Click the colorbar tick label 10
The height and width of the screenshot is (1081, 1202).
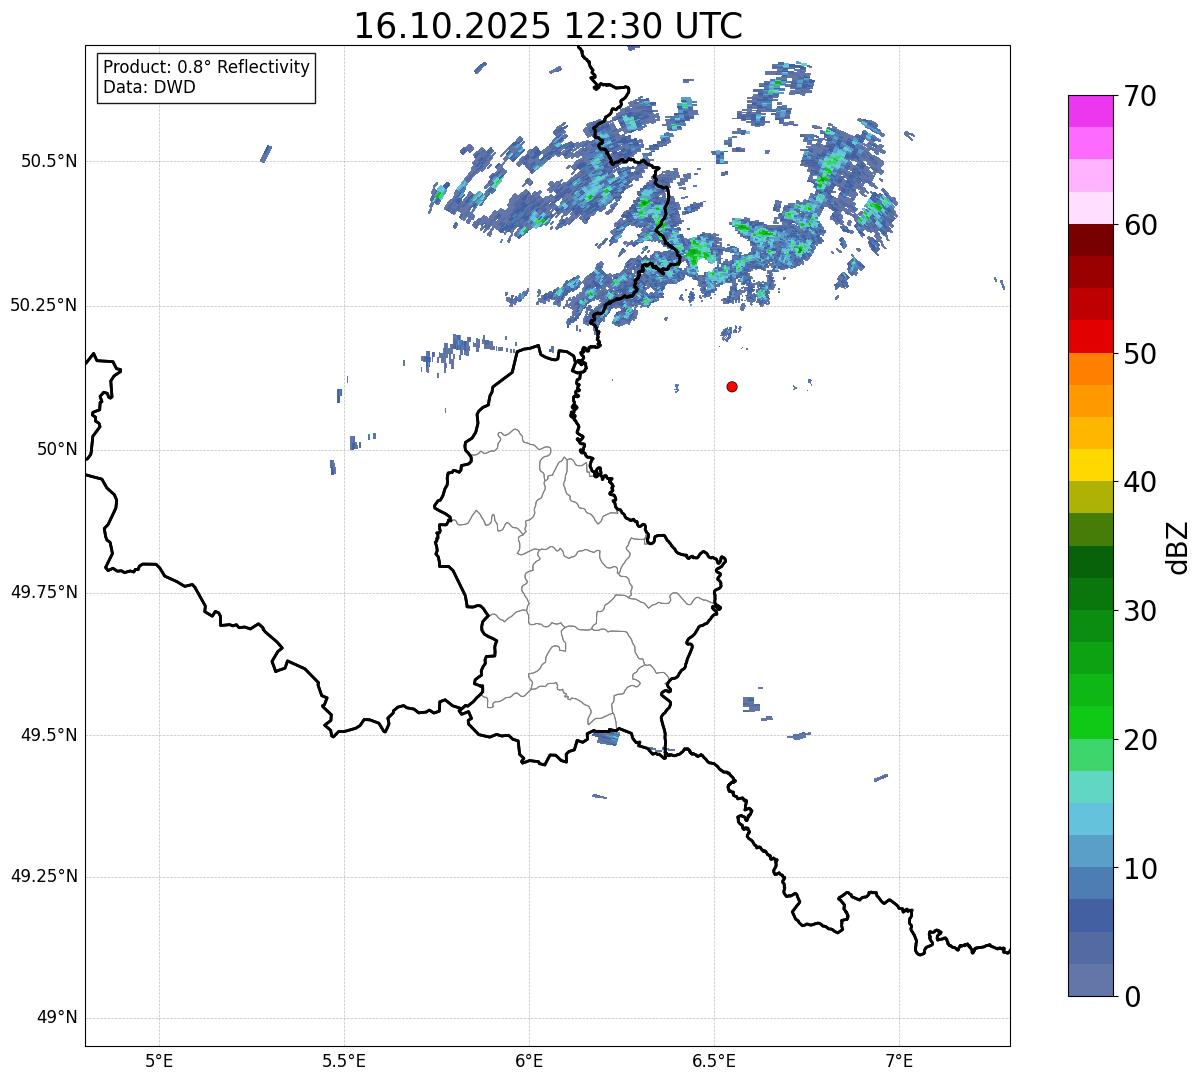pyautogui.click(x=1140, y=868)
